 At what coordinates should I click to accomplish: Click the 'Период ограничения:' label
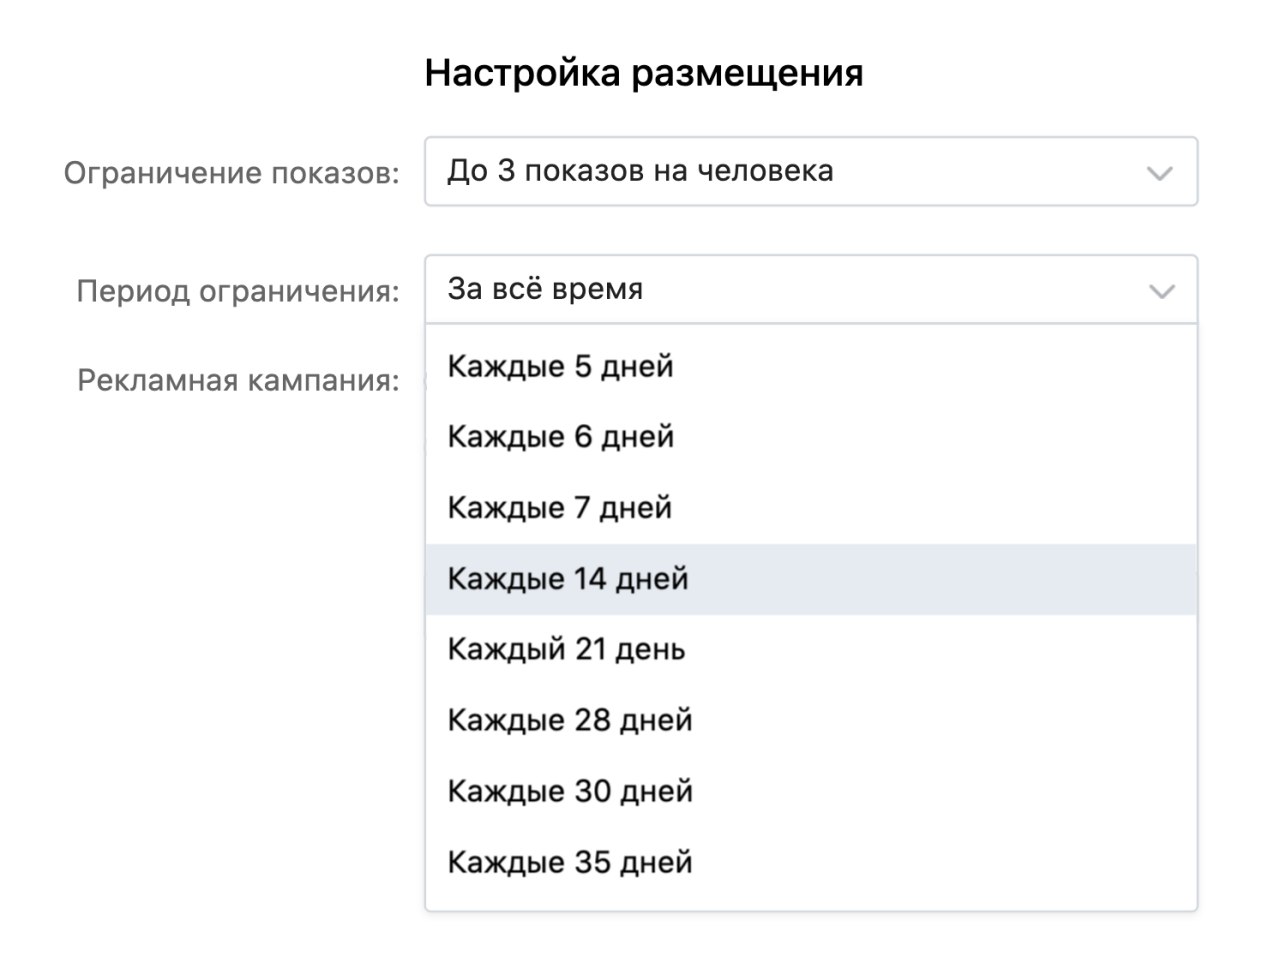tap(238, 291)
